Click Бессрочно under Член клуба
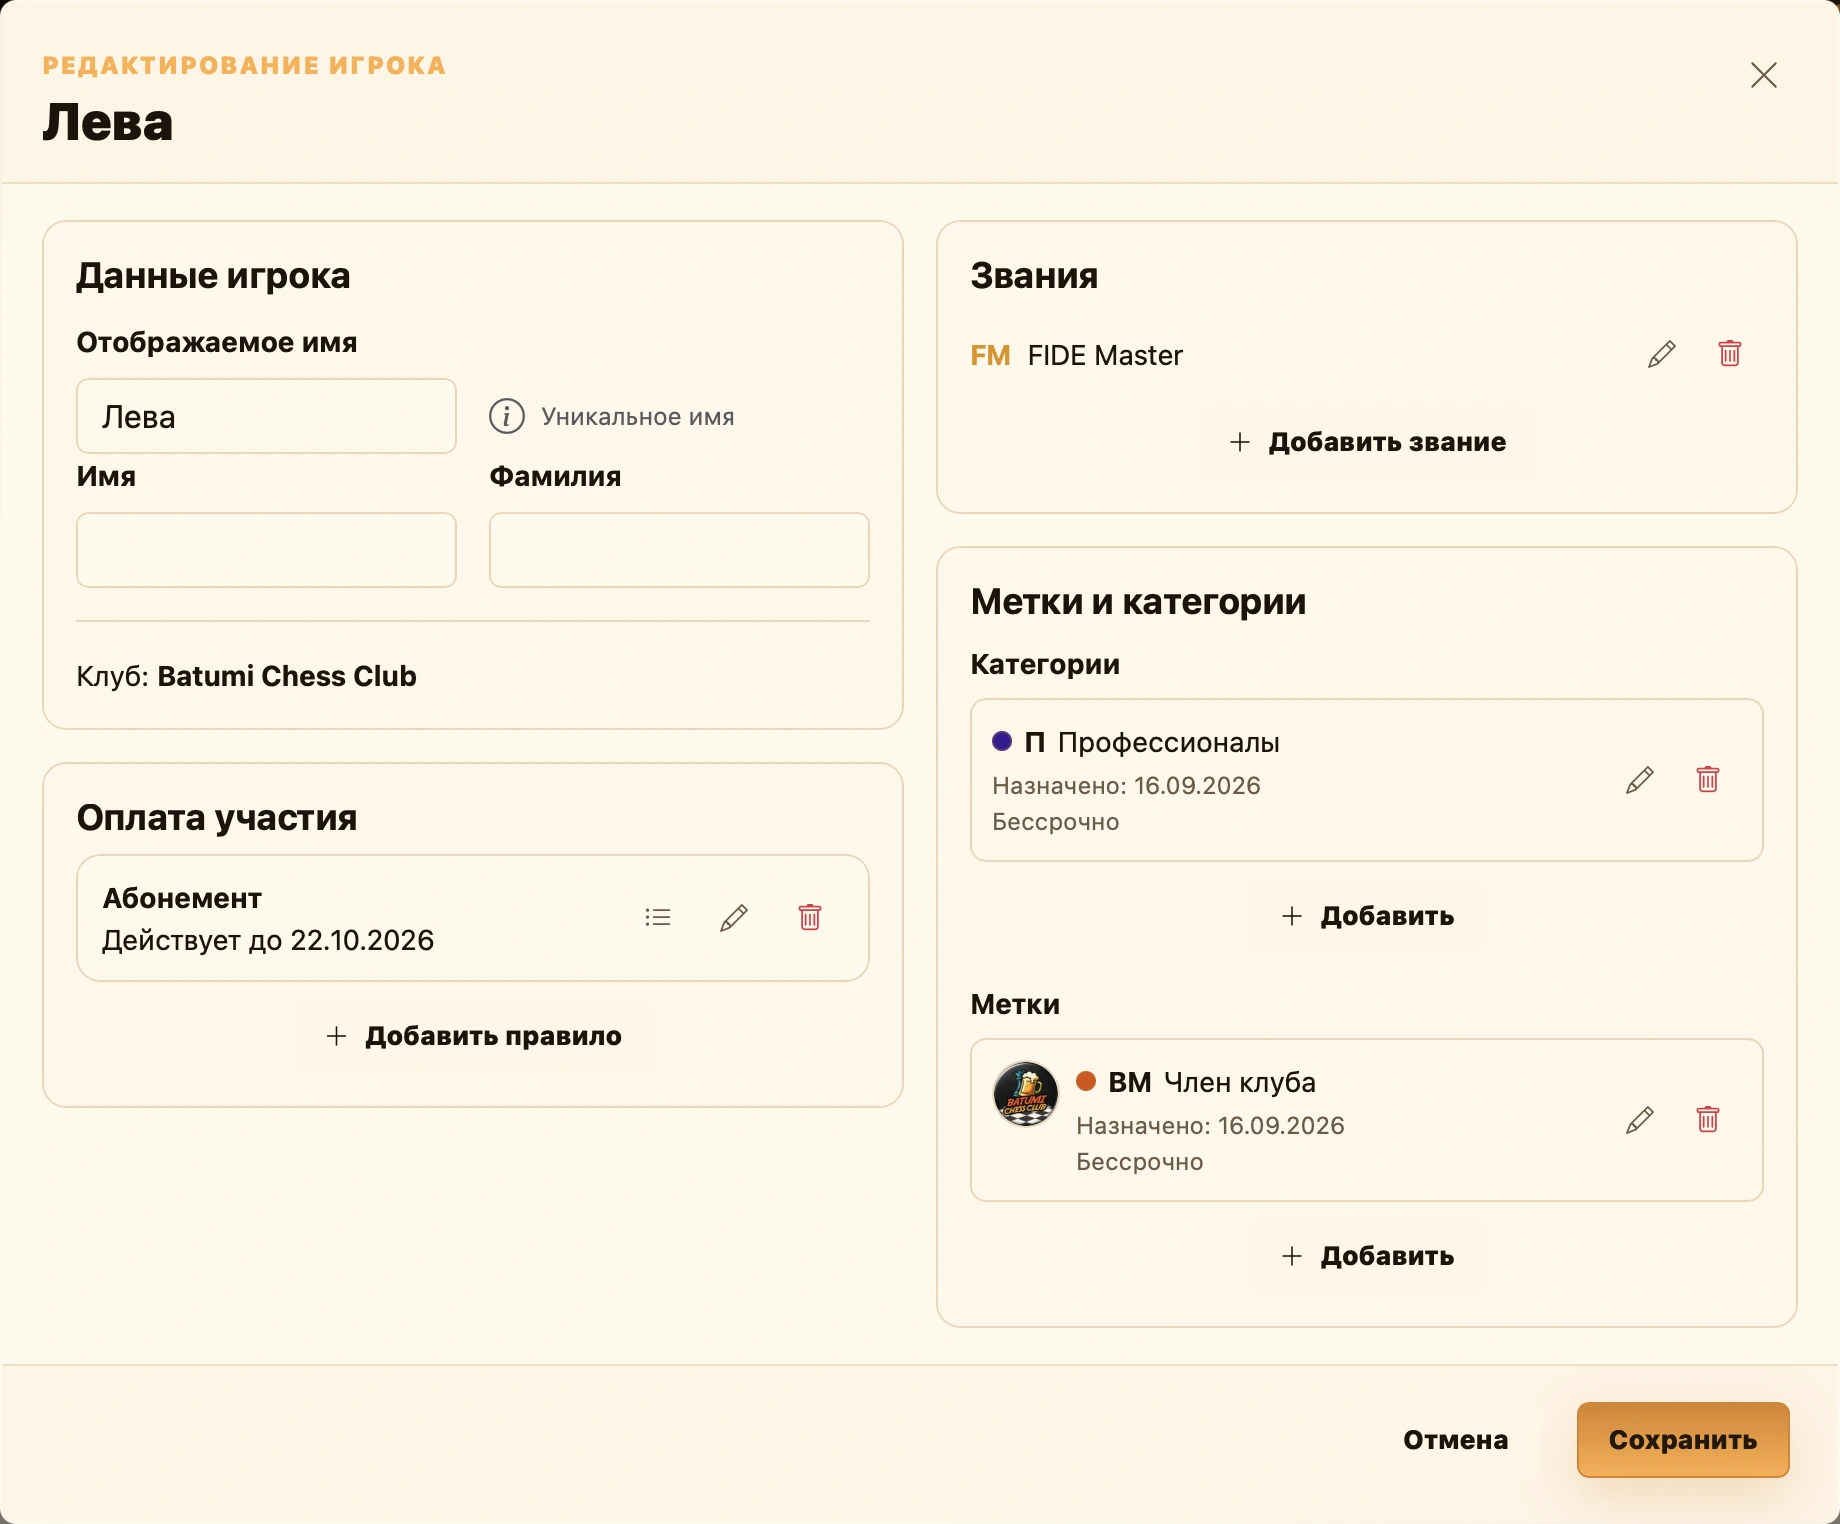The height and width of the screenshot is (1524, 1840). tap(1139, 1162)
